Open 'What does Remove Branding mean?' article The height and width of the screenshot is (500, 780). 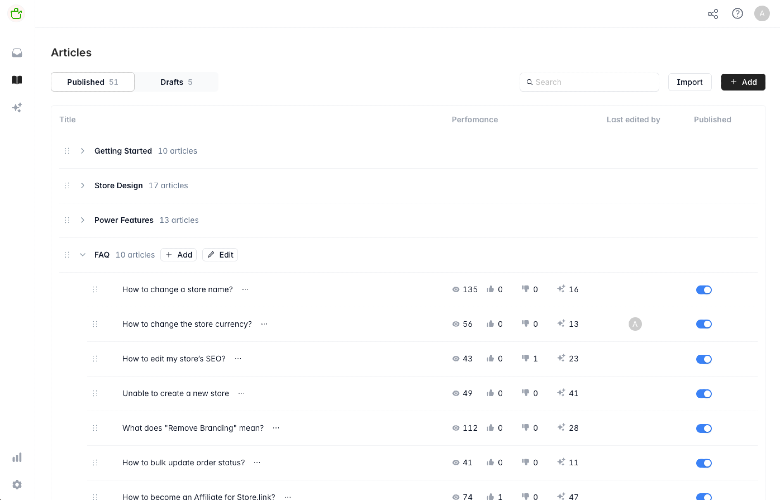[193, 428]
